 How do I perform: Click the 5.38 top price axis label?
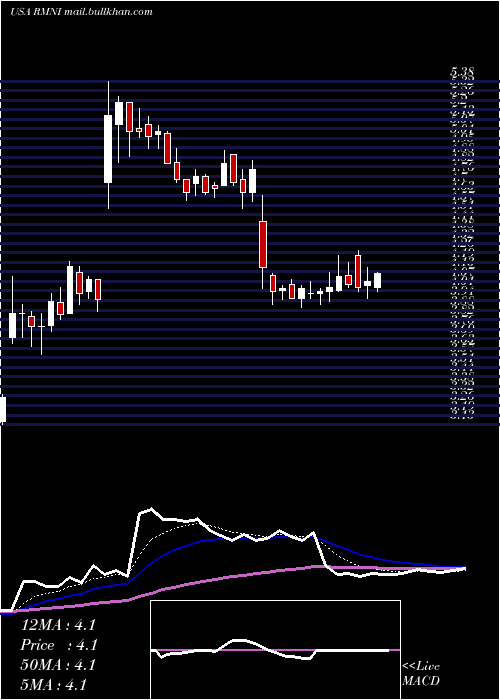[462, 71]
